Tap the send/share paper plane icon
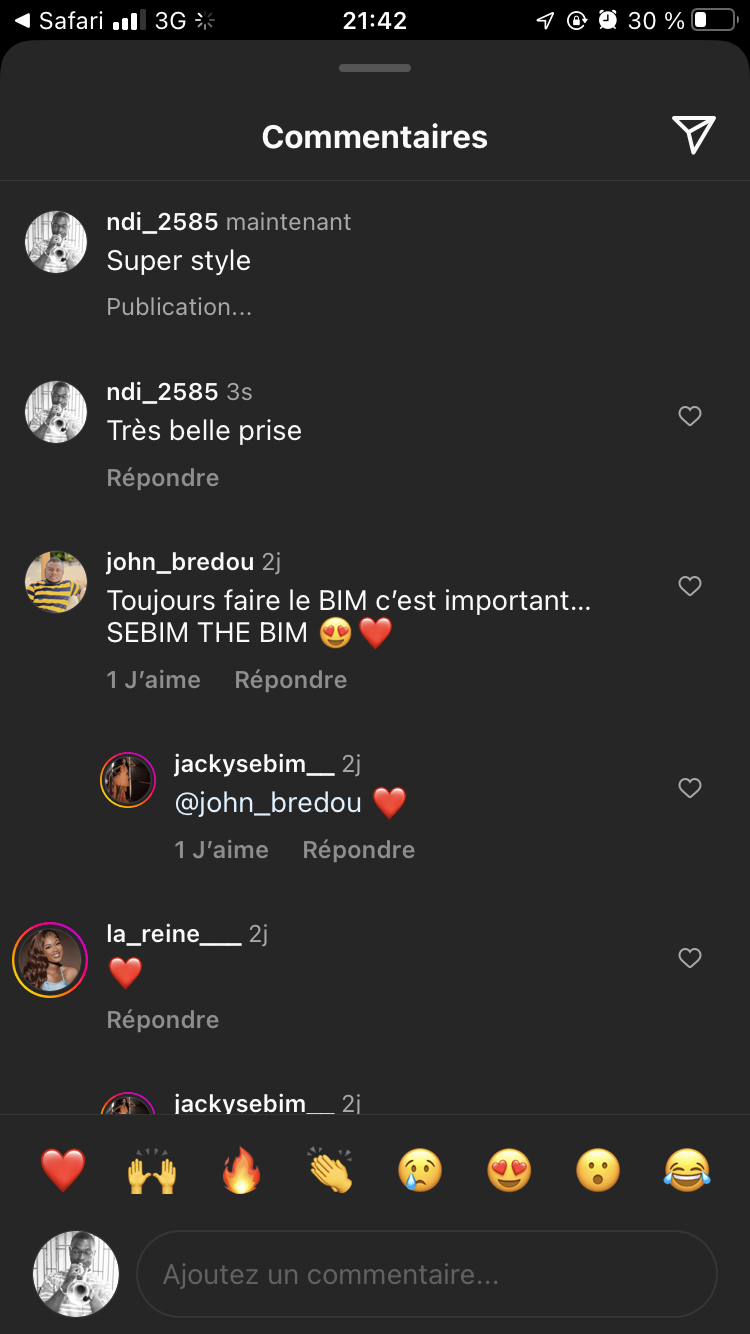 coord(693,135)
